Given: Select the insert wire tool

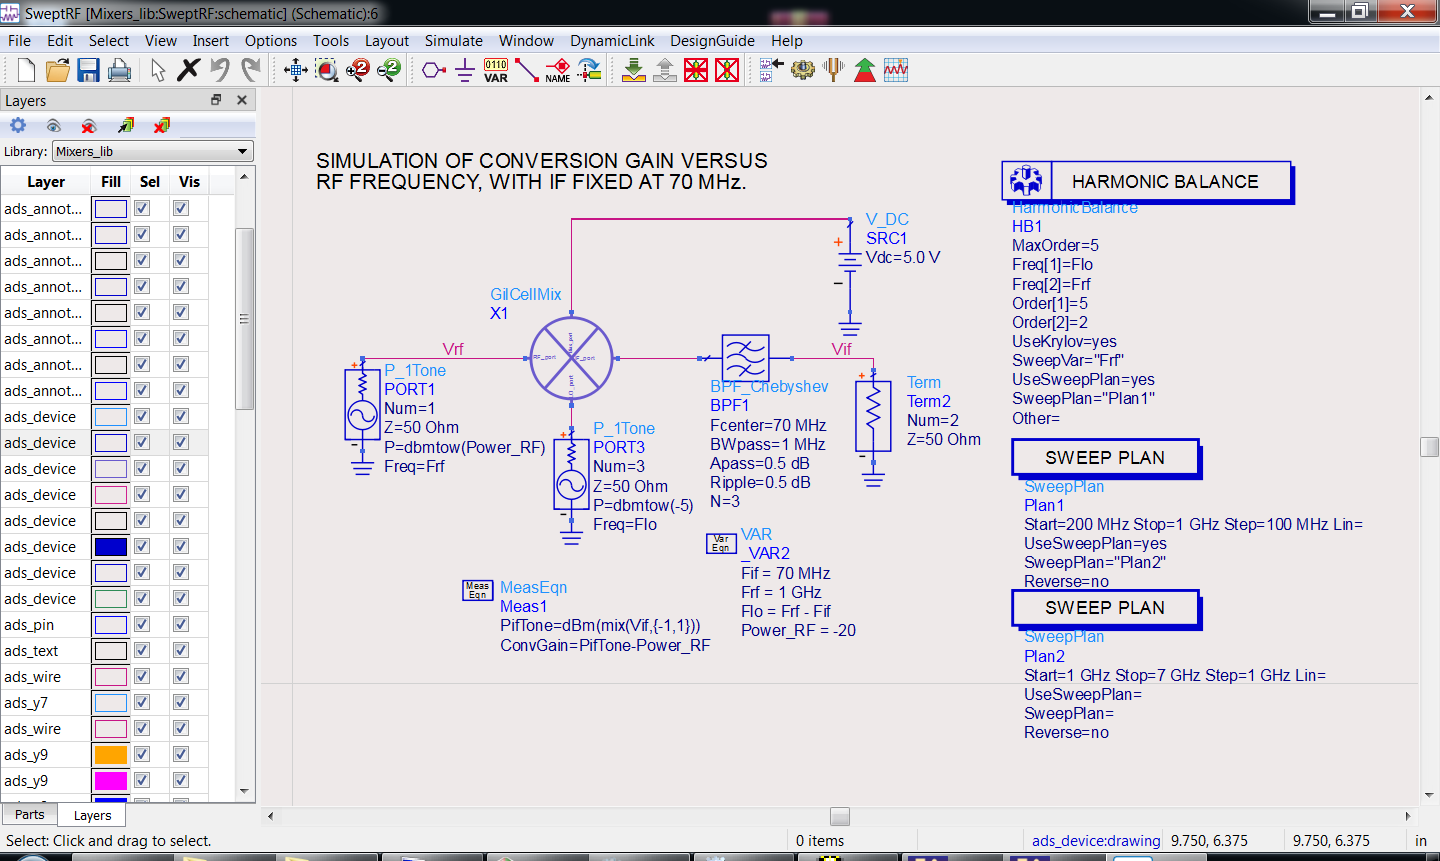Looking at the screenshot, I should 527,70.
